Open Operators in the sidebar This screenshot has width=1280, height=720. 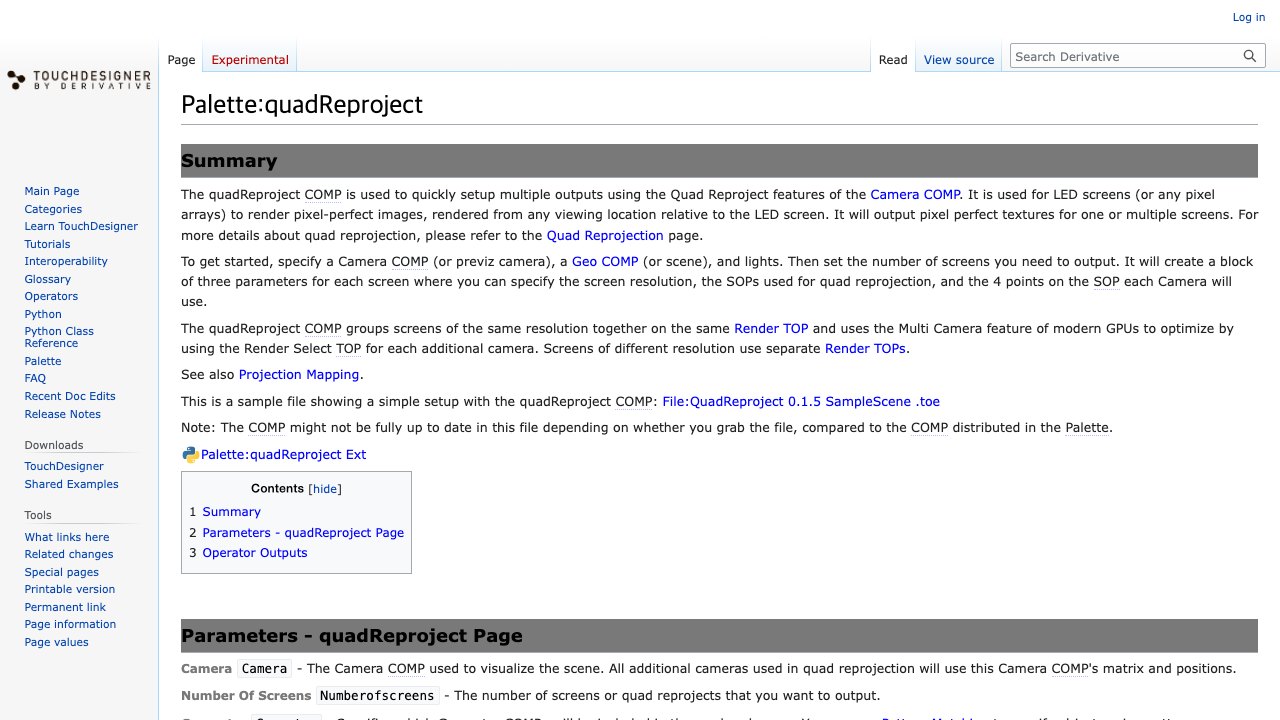51,297
